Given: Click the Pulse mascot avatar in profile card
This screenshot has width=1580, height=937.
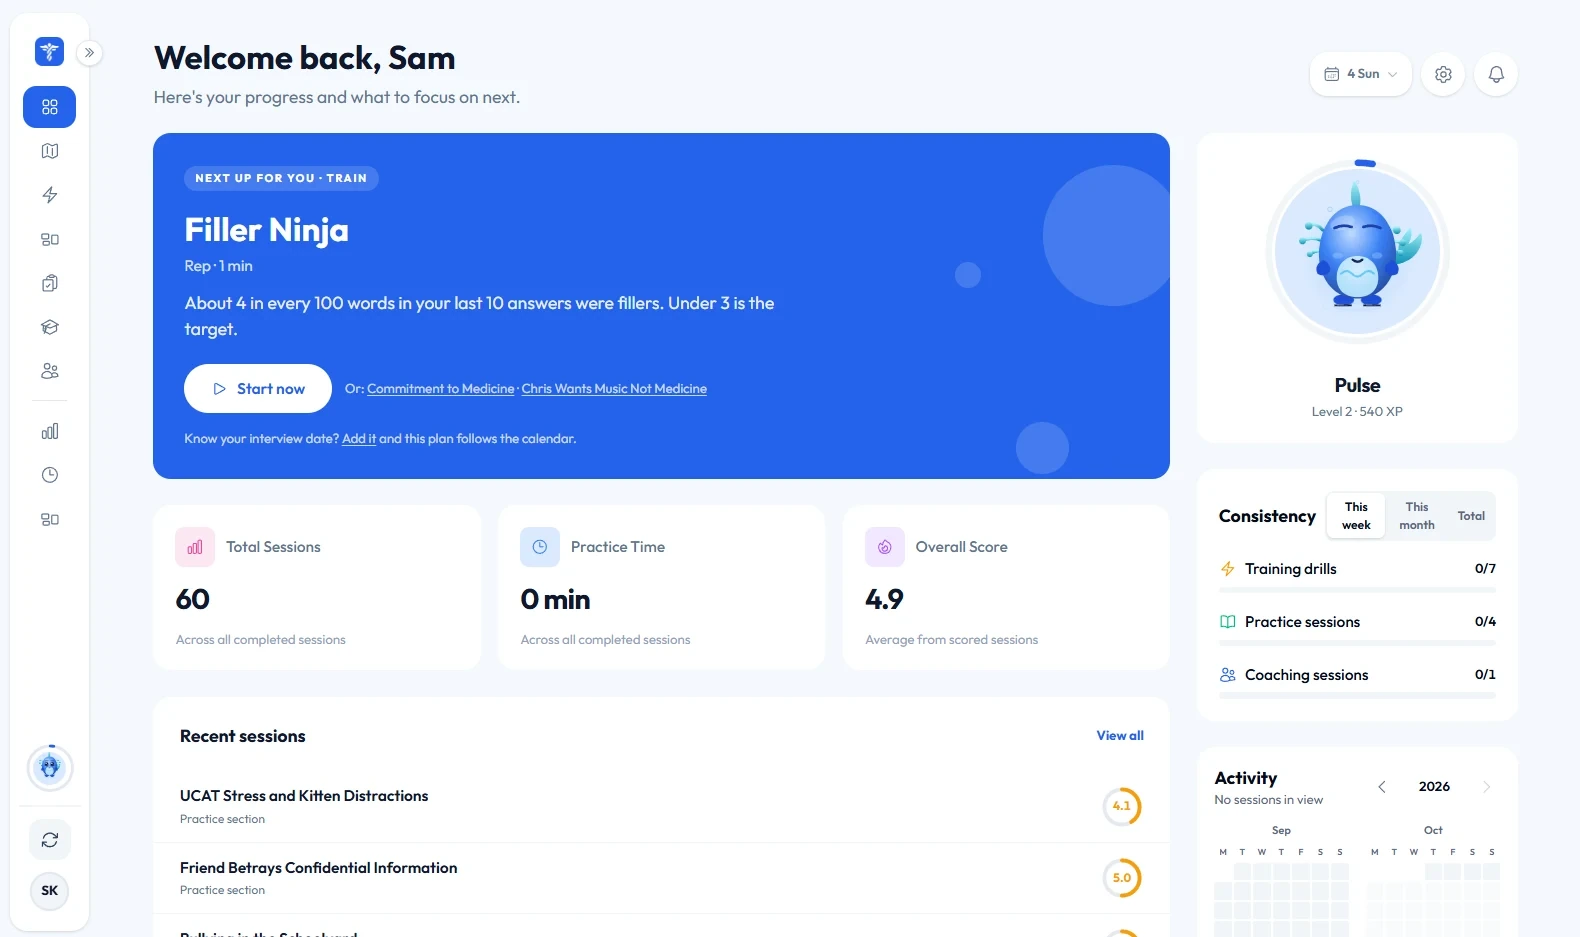Looking at the screenshot, I should tap(1358, 252).
